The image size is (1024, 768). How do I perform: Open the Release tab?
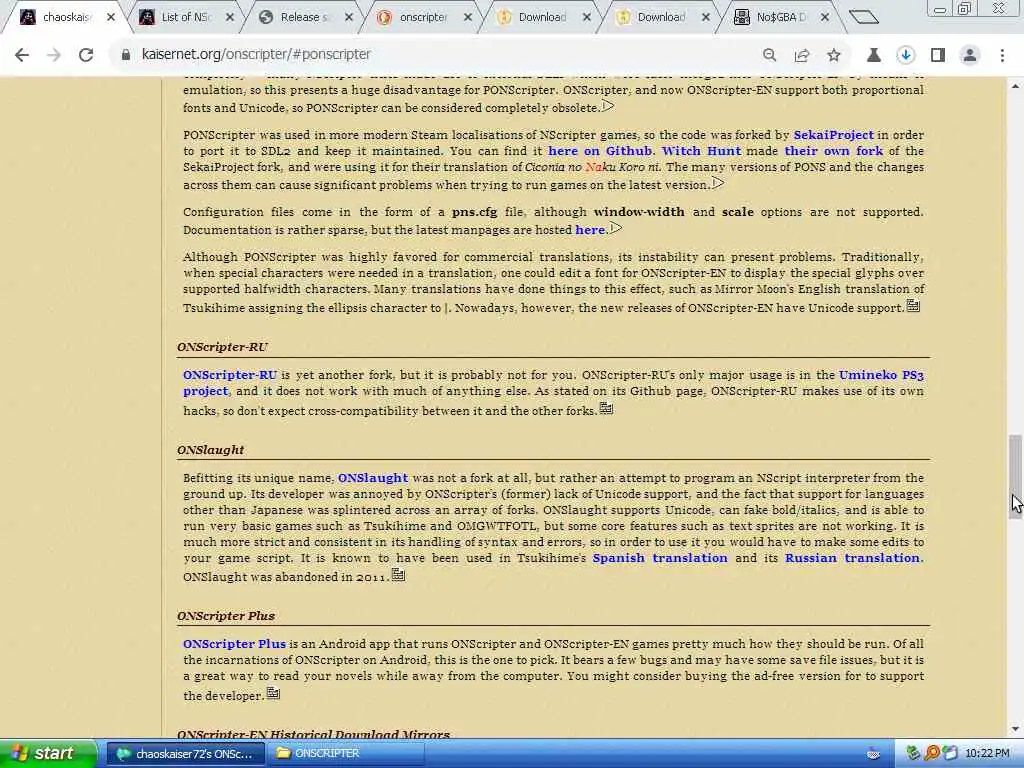pos(304,17)
